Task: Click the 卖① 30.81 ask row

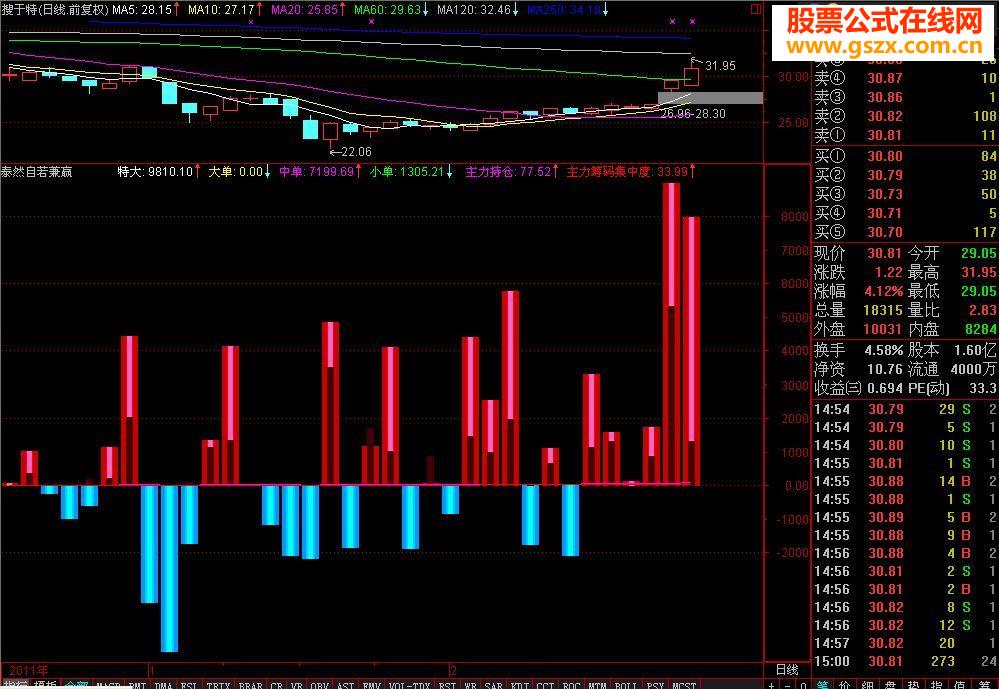Action: click(905, 135)
